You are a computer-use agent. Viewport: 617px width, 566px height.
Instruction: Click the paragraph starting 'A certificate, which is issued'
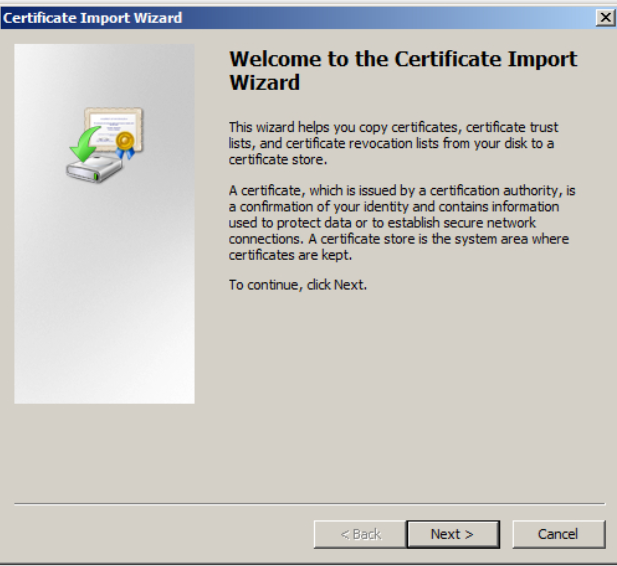pyautogui.click(x=402, y=222)
